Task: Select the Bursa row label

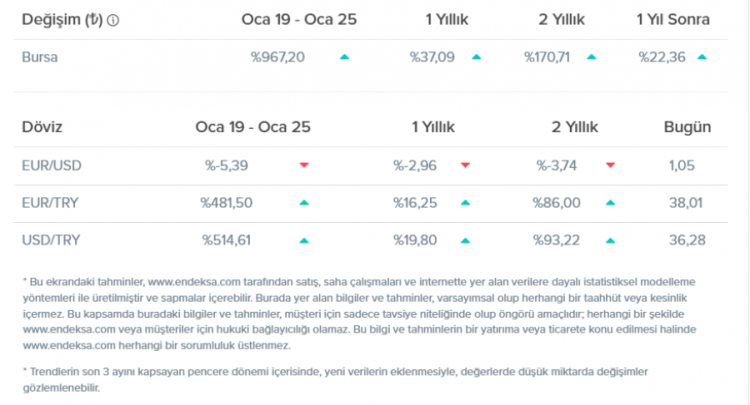Action: coord(39,57)
